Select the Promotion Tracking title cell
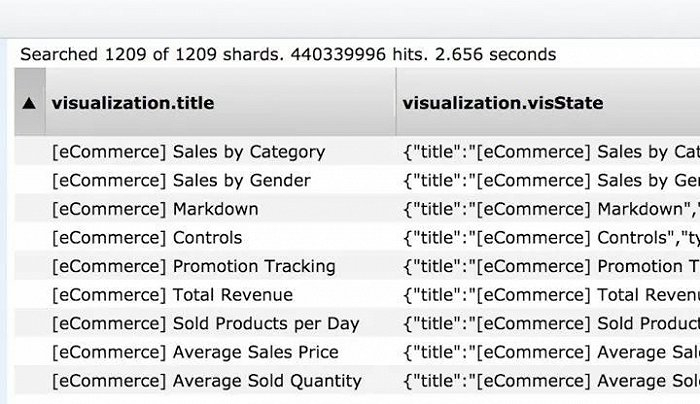 pyautogui.click(x=194, y=267)
